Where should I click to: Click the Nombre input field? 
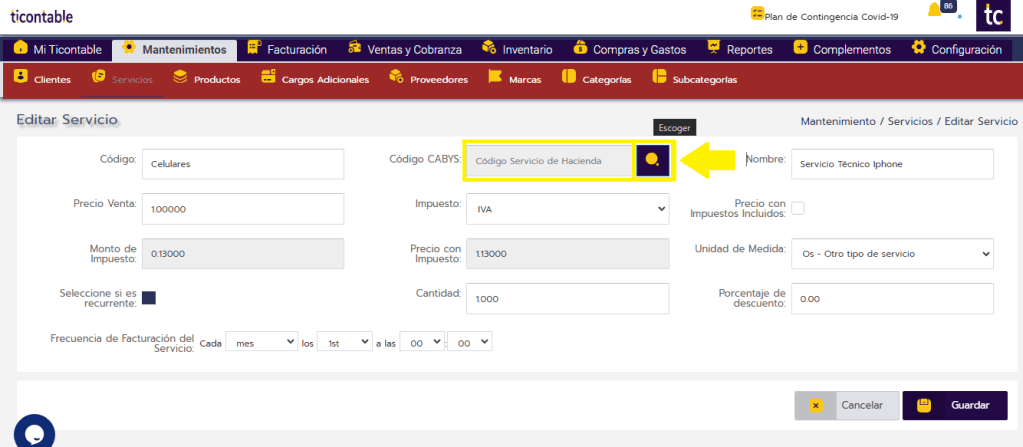891,164
